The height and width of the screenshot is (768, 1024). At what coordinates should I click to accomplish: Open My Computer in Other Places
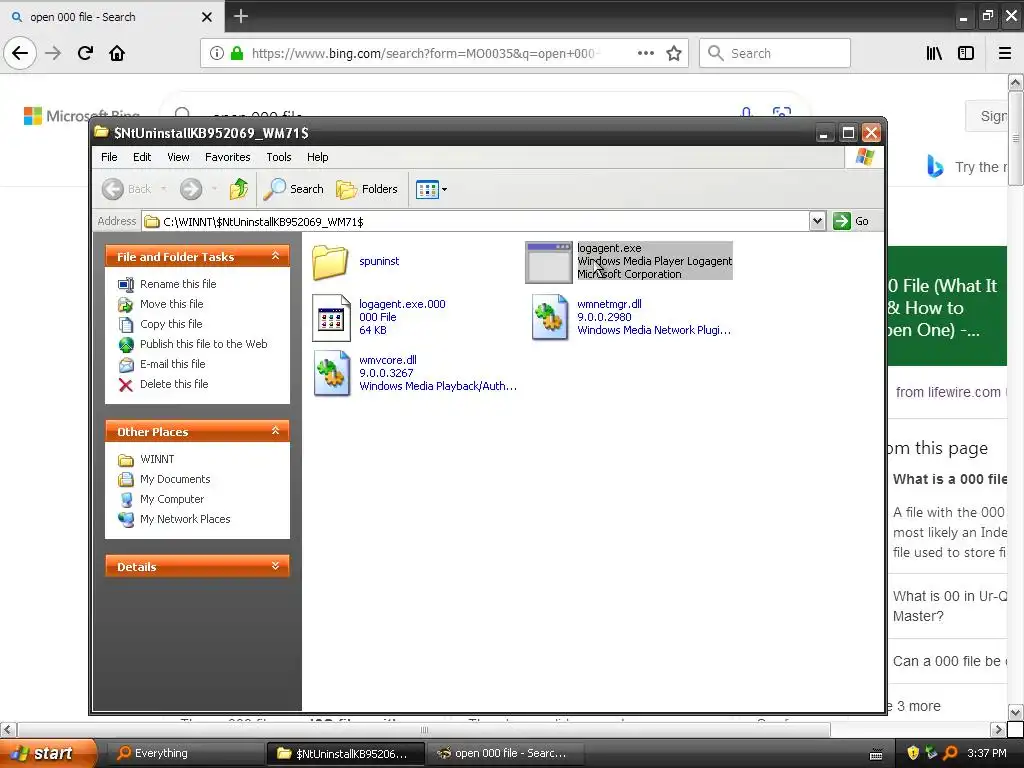click(172, 499)
